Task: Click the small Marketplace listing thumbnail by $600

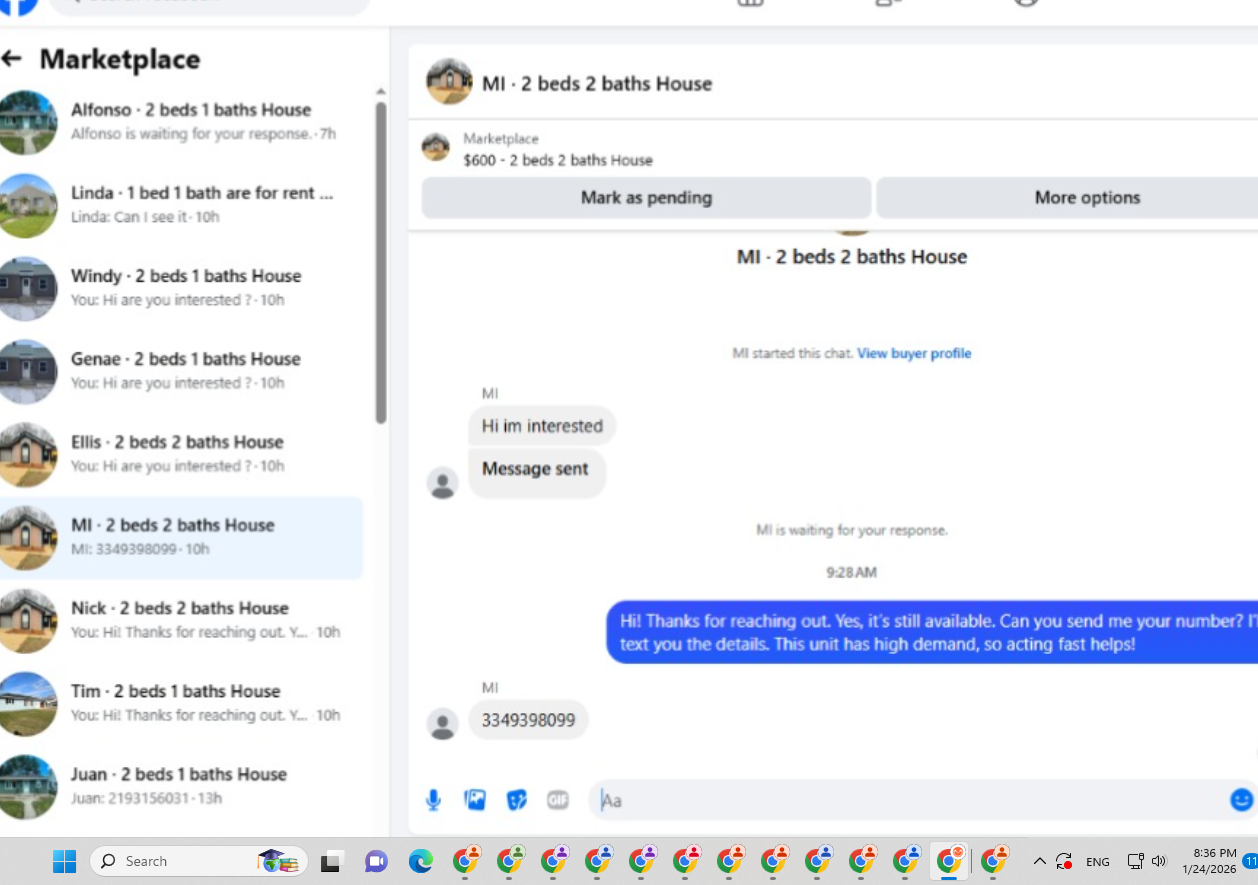Action: tap(435, 147)
